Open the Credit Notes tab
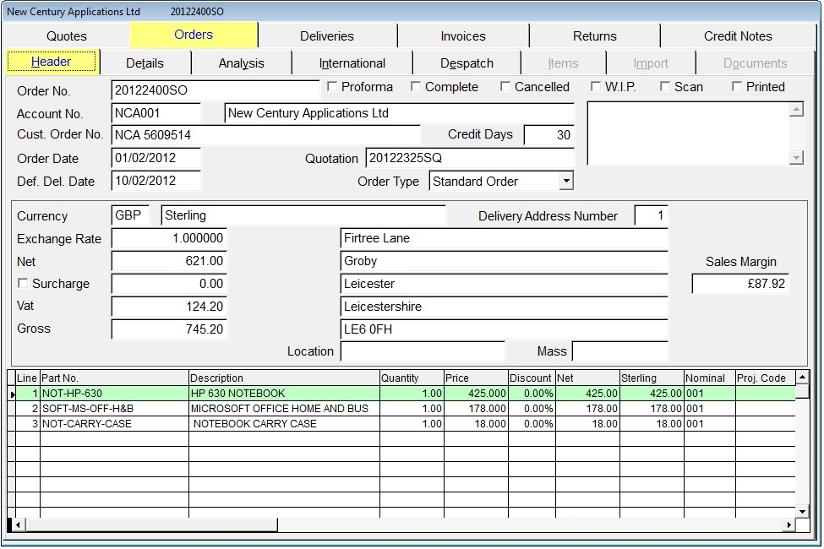 [x=737, y=36]
